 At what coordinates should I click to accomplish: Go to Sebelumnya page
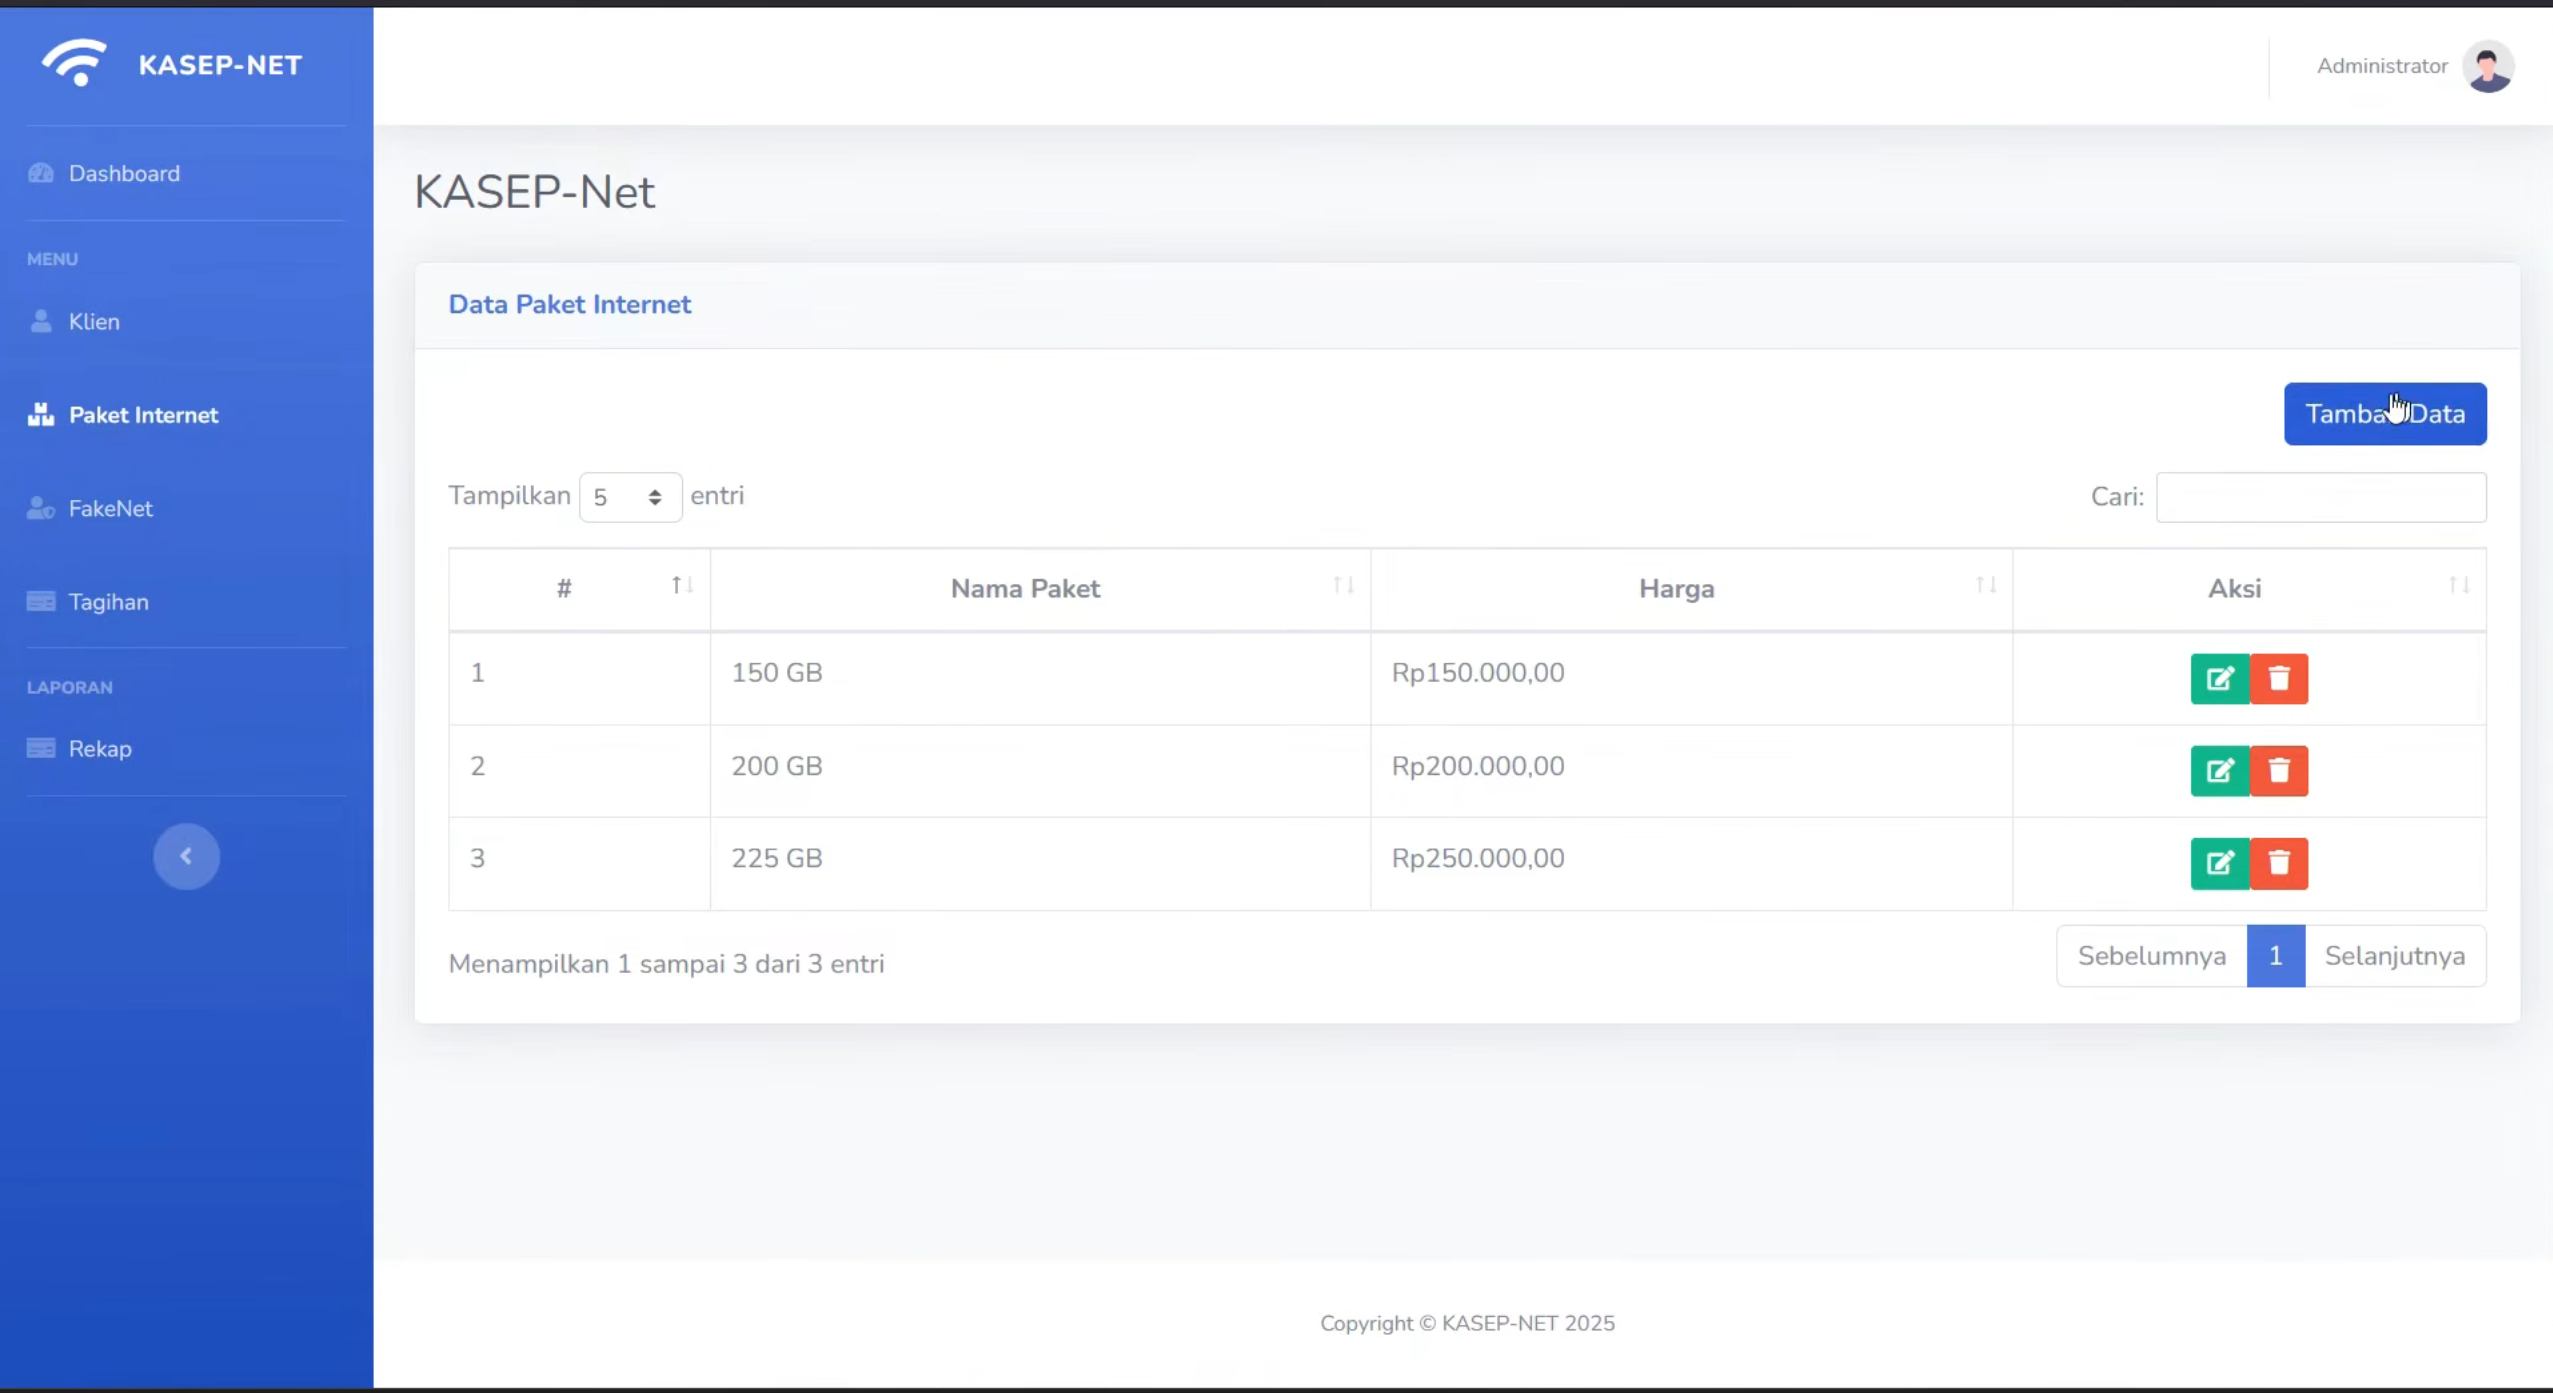tap(2152, 956)
